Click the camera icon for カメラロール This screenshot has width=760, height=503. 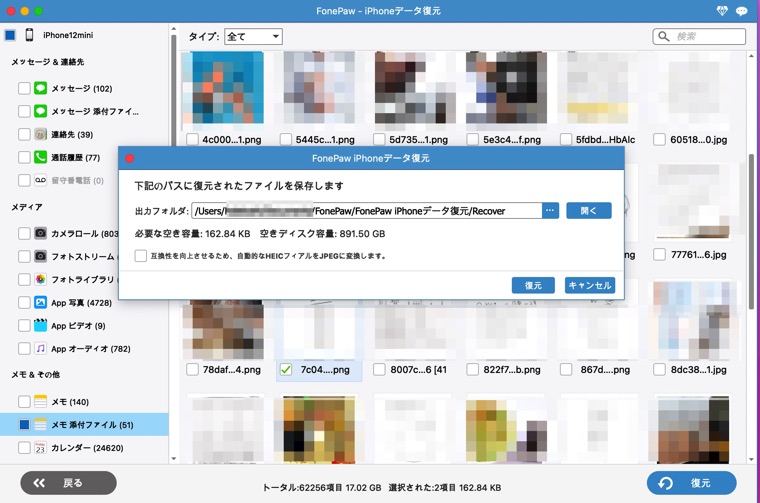[x=40, y=234]
